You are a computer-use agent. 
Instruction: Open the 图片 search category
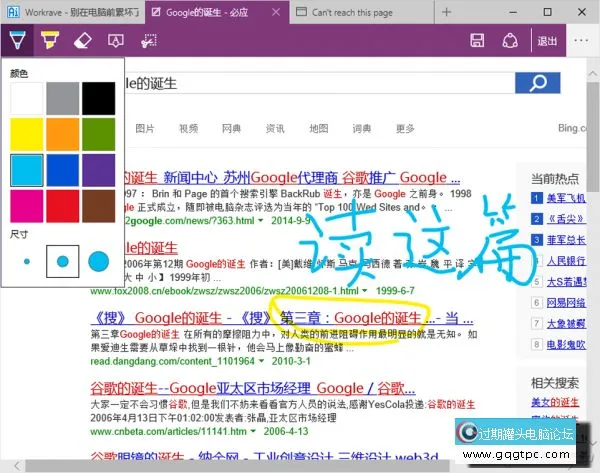pyautogui.click(x=145, y=129)
